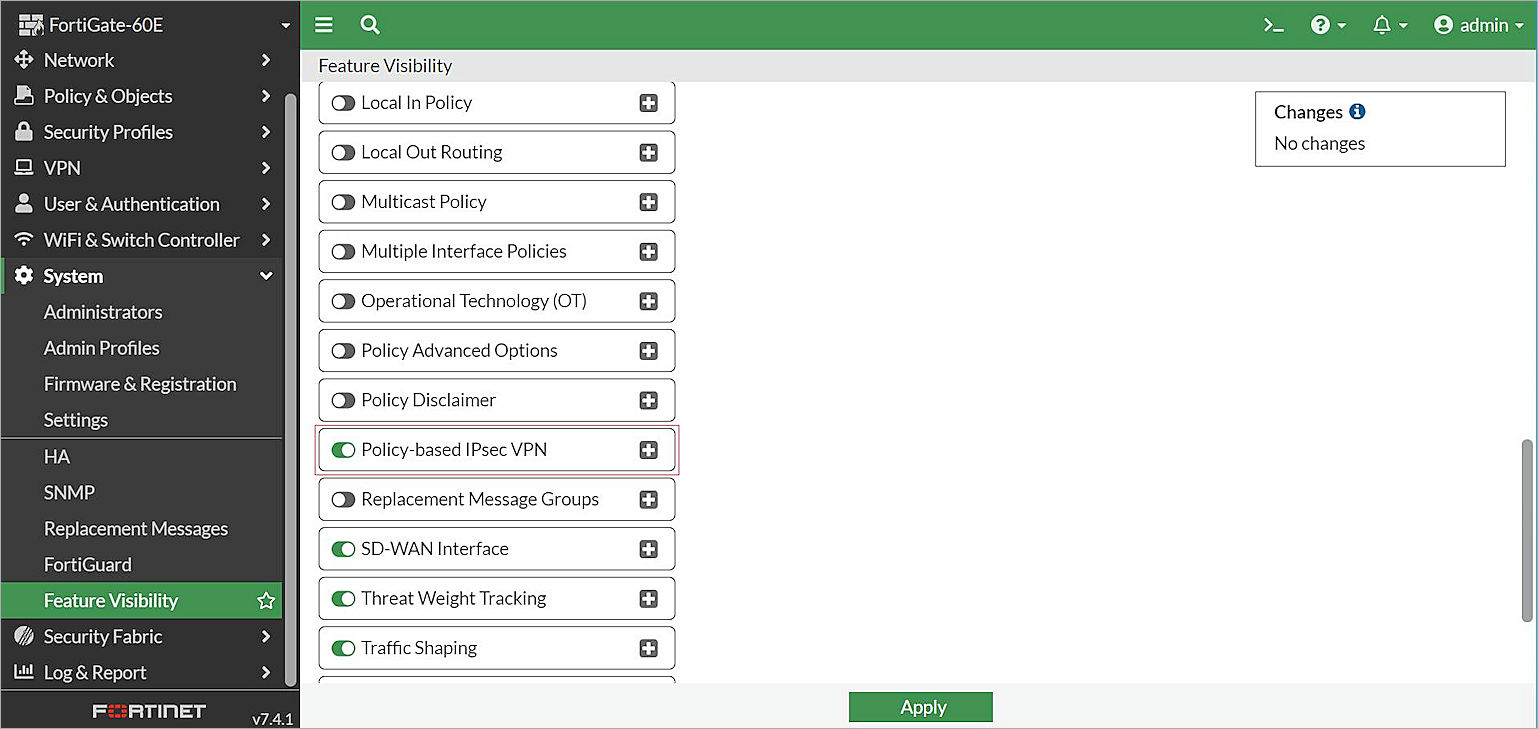The height and width of the screenshot is (729, 1538).
Task: Disable the Policy-based IPsec VPN toggle
Action: tap(343, 449)
